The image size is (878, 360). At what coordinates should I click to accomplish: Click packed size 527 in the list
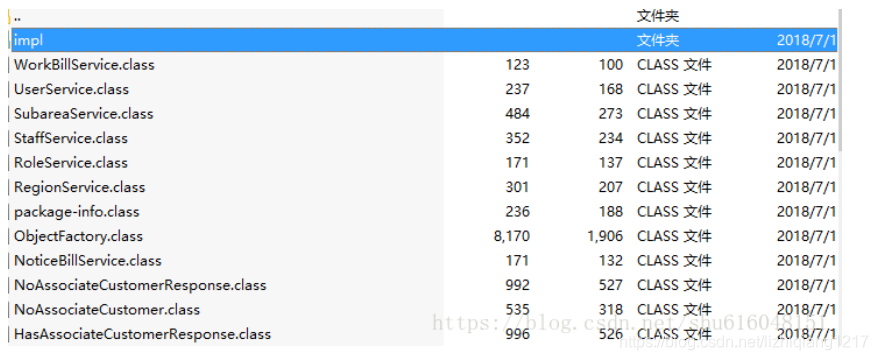pos(610,286)
